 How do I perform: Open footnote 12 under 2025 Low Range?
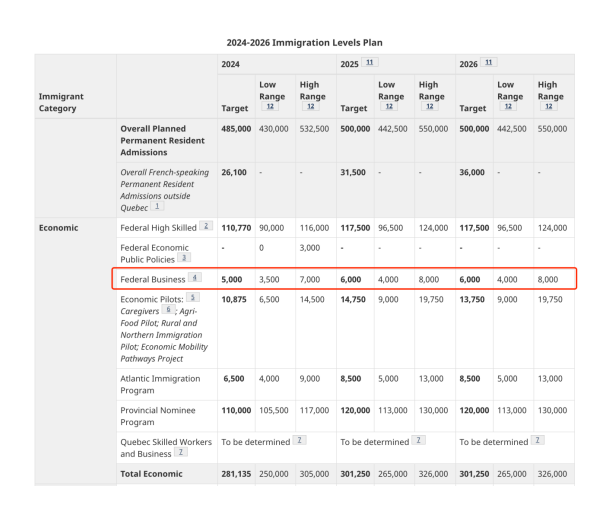pos(389,106)
